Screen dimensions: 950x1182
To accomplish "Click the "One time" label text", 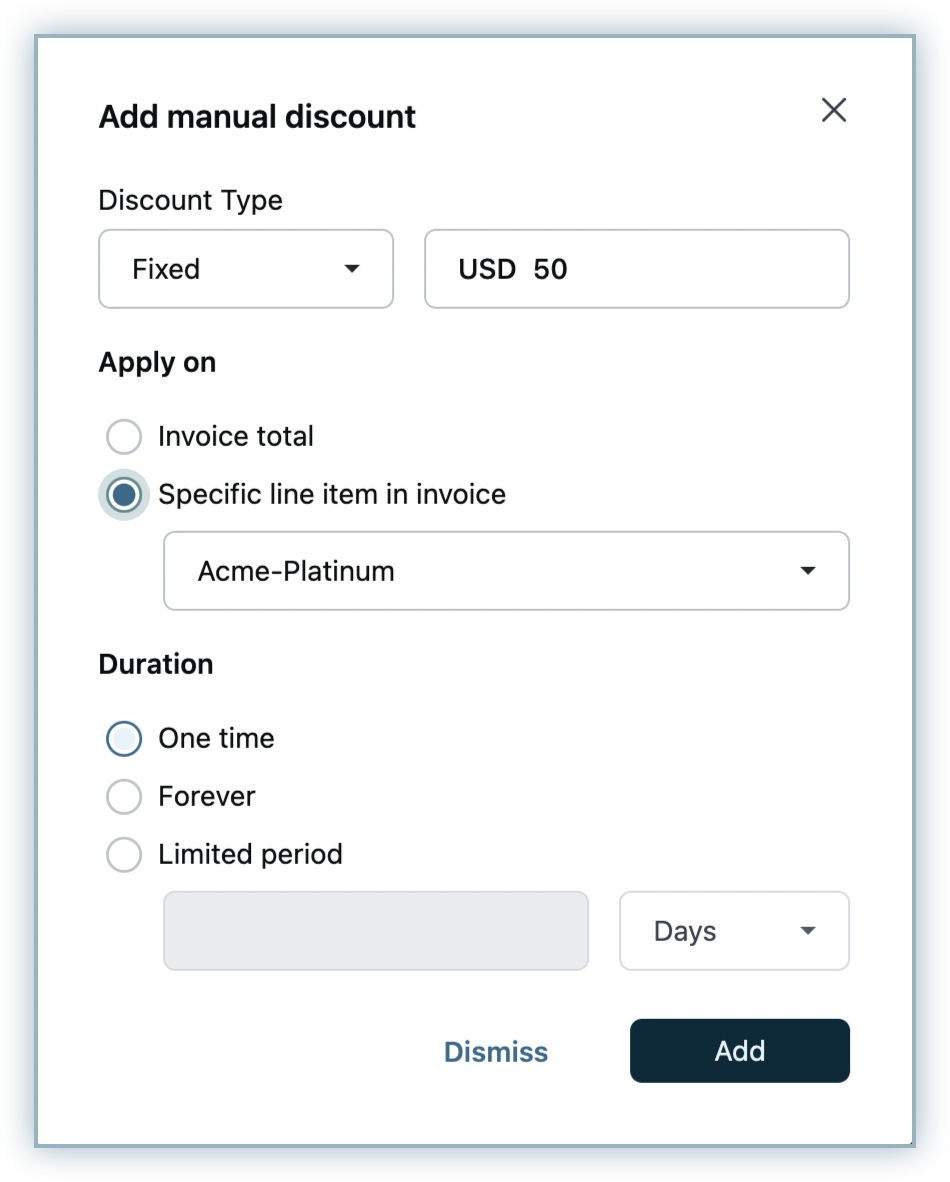I will coord(216,739).
